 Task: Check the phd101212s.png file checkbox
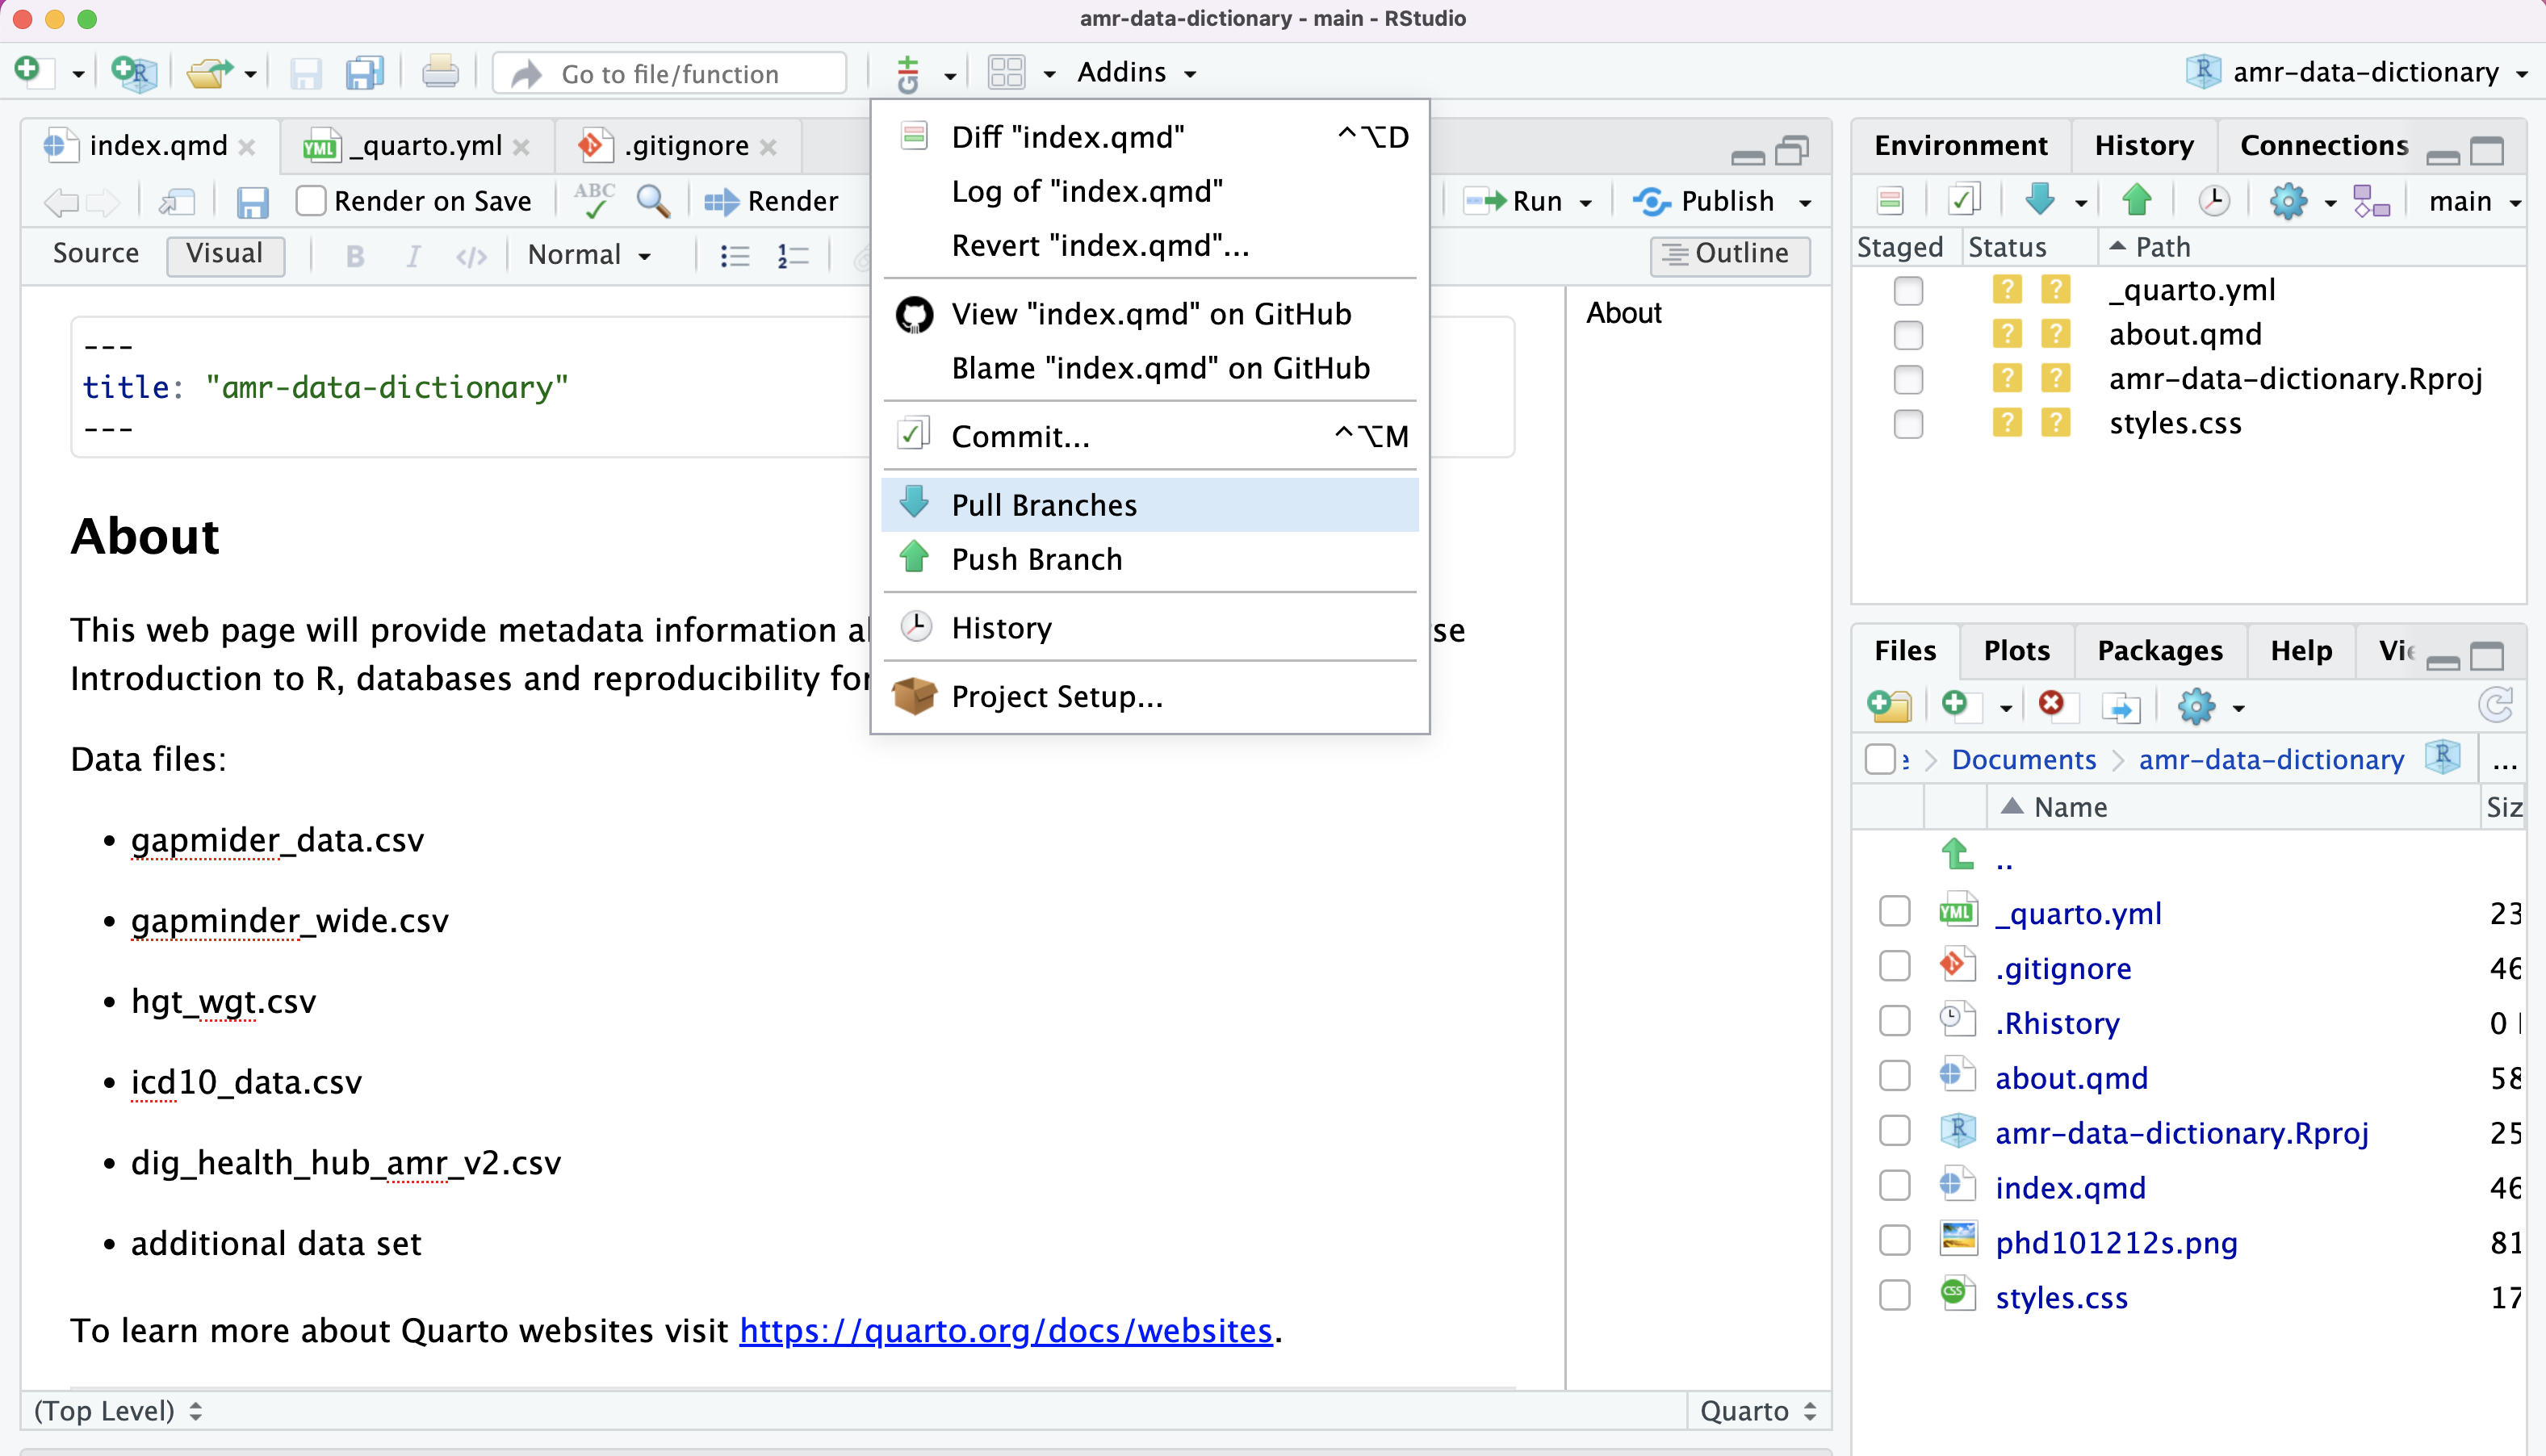[1895, 1241]
